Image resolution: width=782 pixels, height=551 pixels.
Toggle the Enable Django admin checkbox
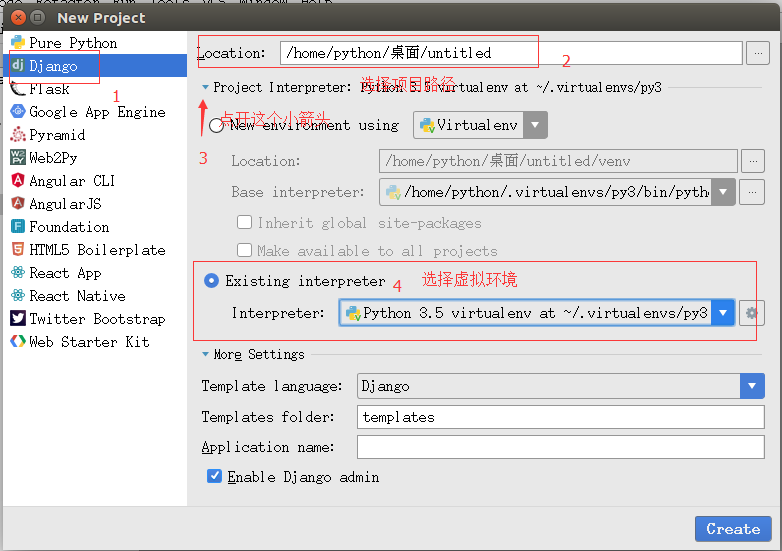click(x=214, y=476)
